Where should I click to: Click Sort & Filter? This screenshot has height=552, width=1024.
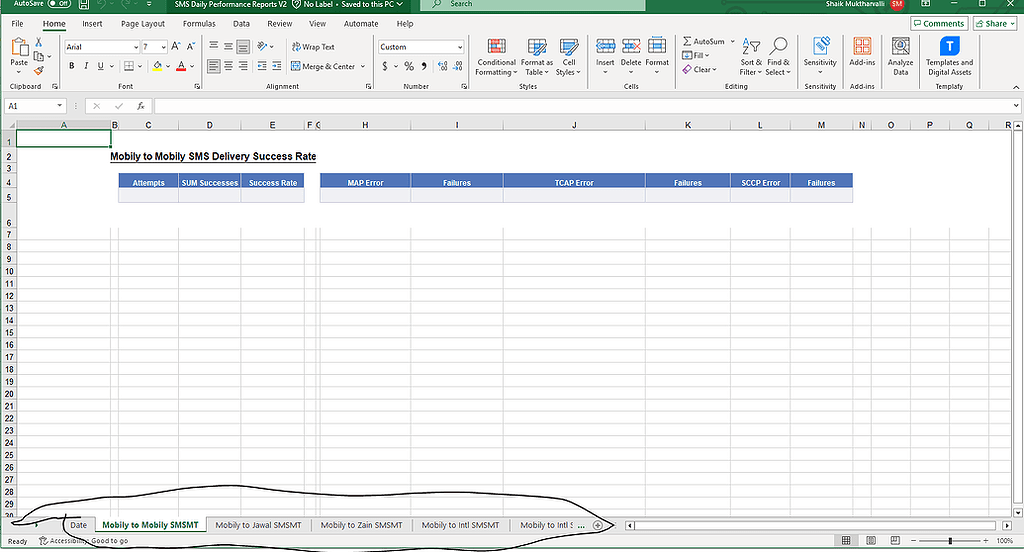click(750, 56)
